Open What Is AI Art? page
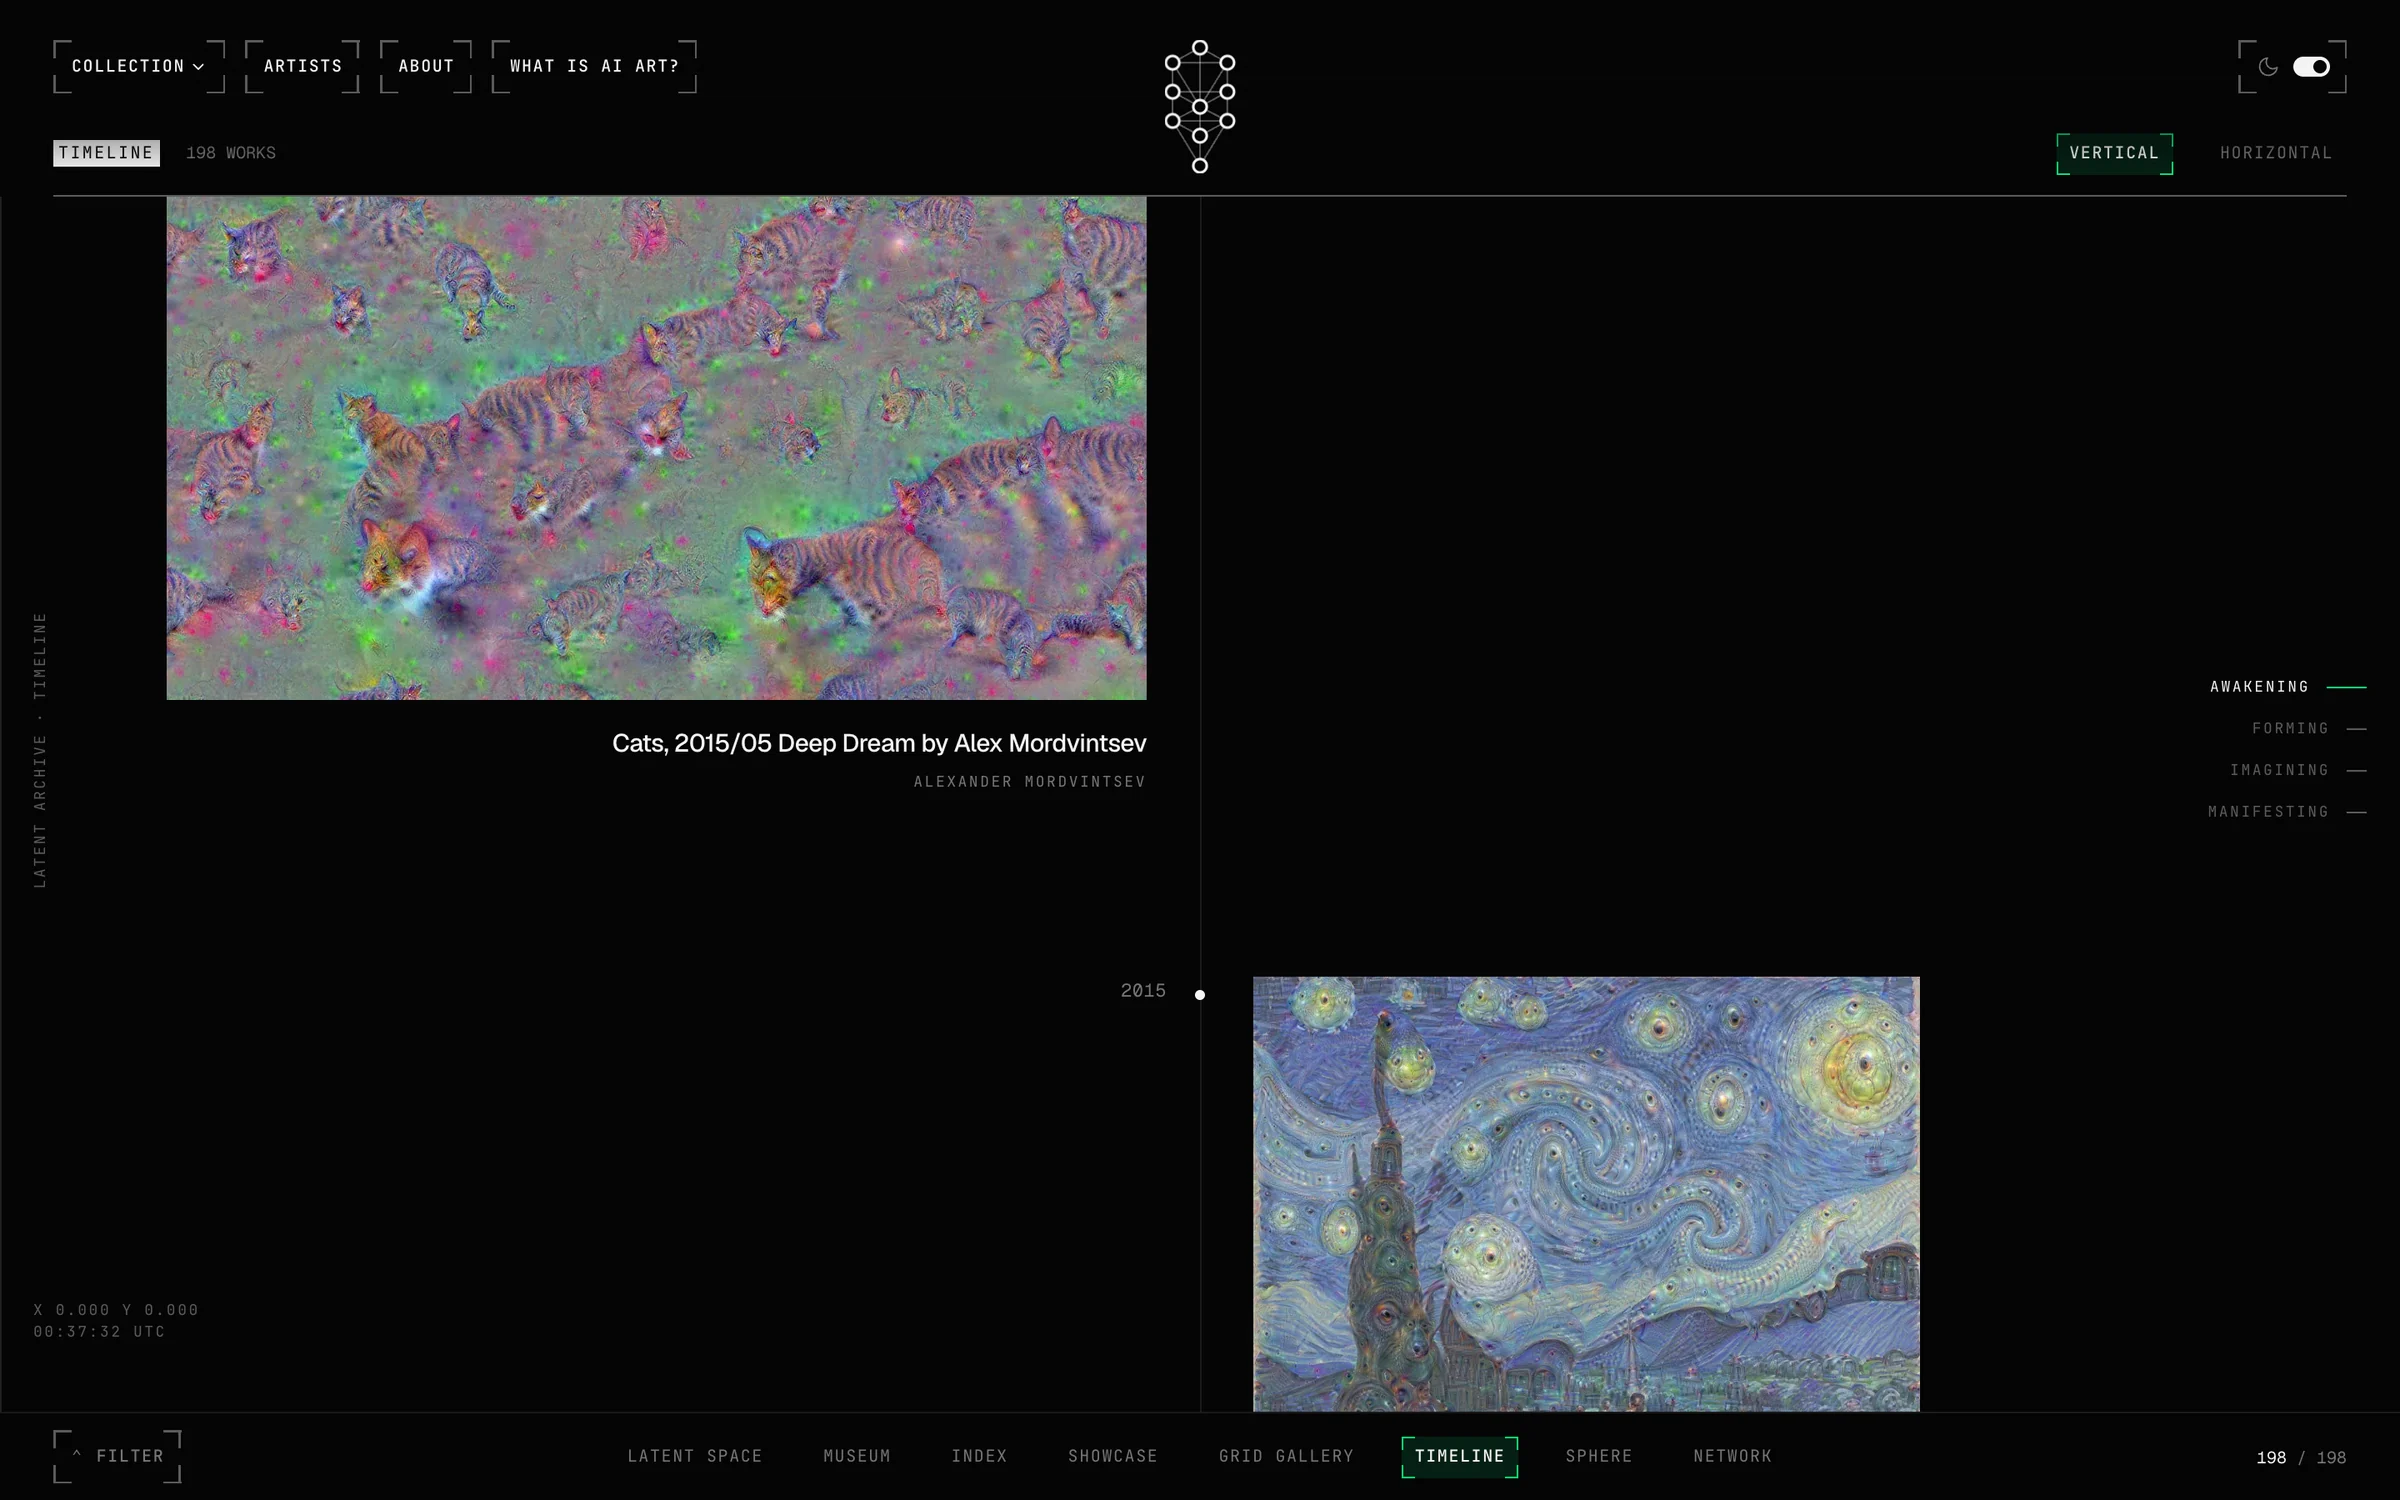The image size is (2400, 1500). (594, 67)
